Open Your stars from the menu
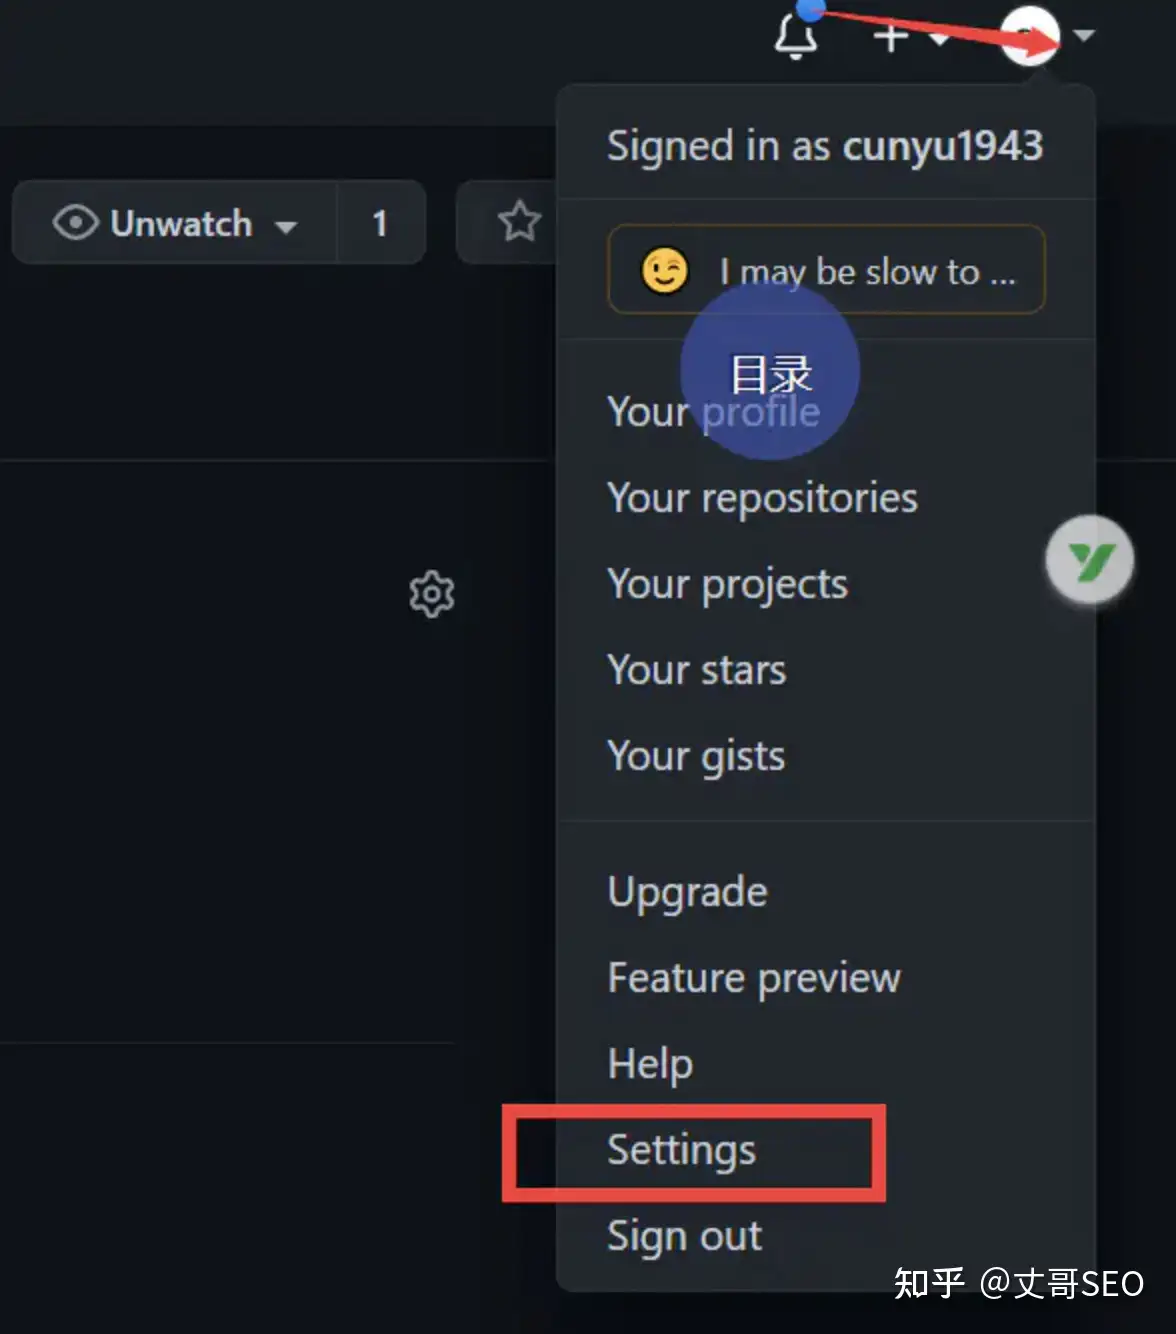 click(696, 670)
